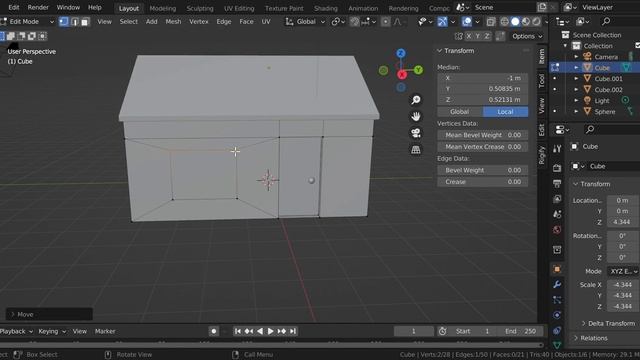
Task: Toggle viewport gizmos display
Action: 442,22
